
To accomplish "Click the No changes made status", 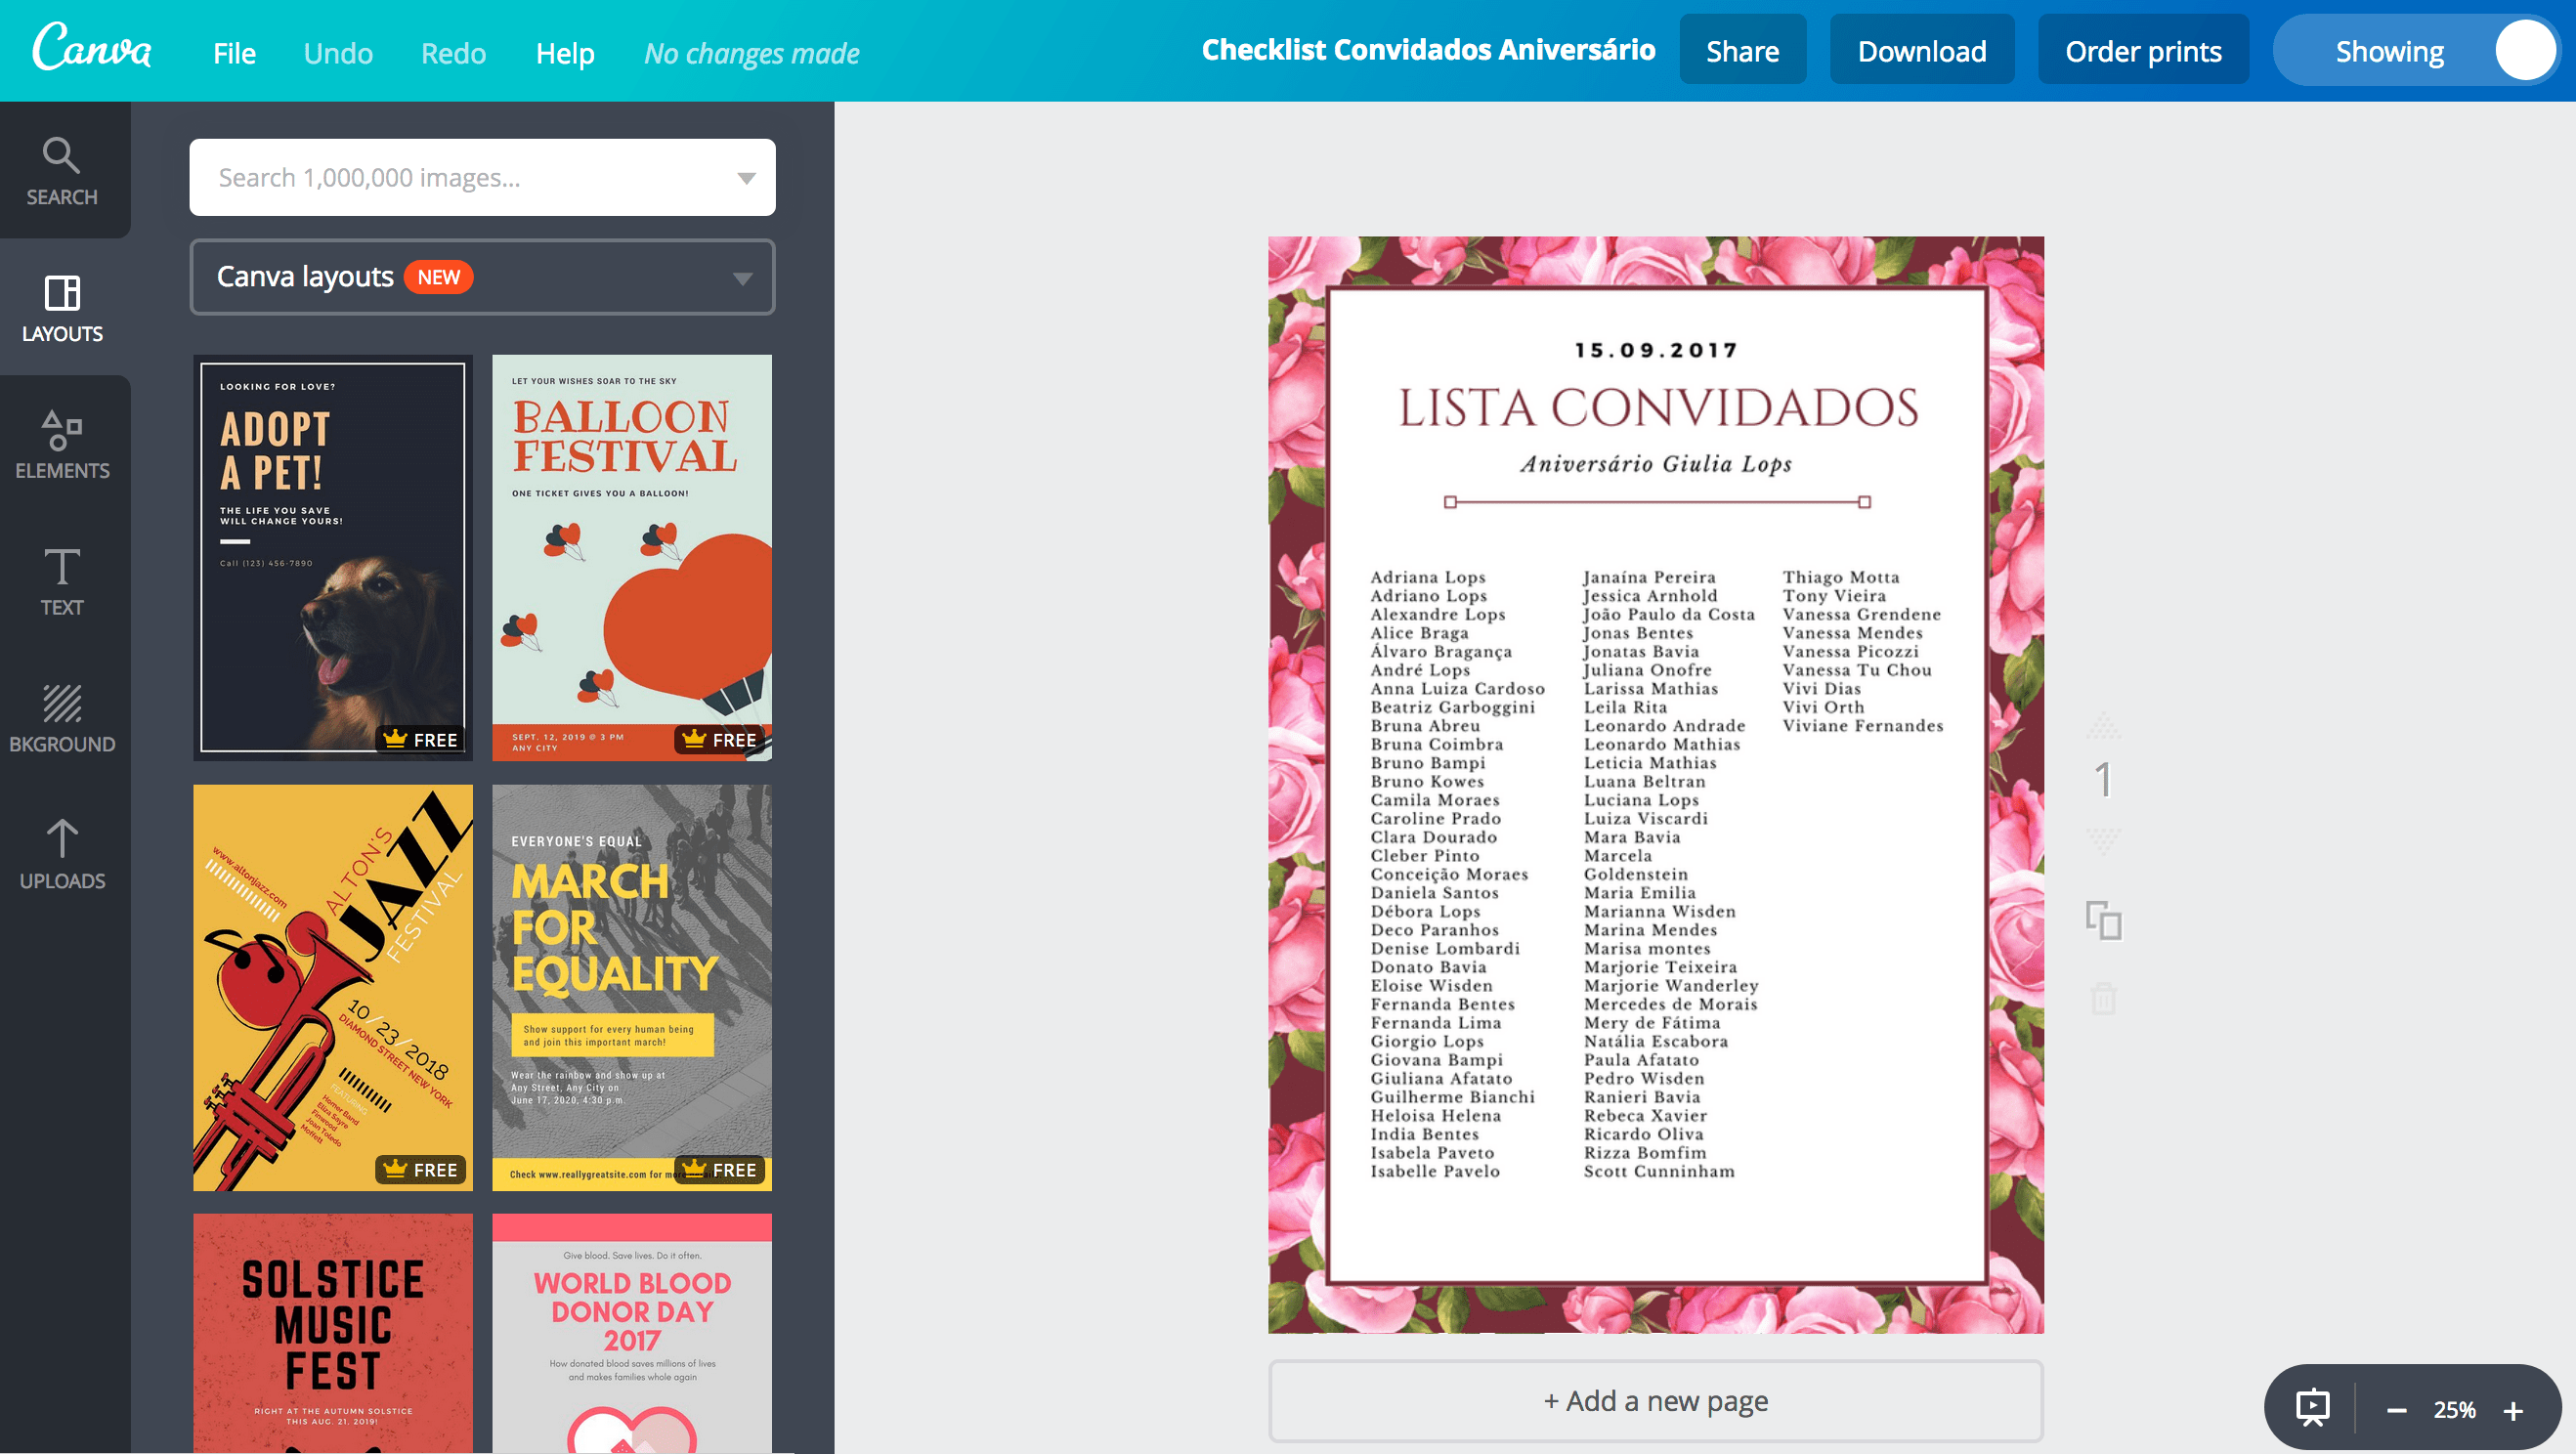I will pos(751,53).
